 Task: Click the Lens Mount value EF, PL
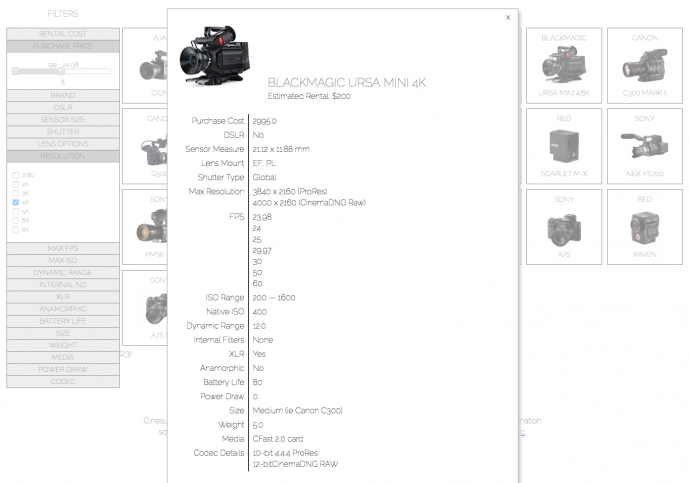point(264,163)
